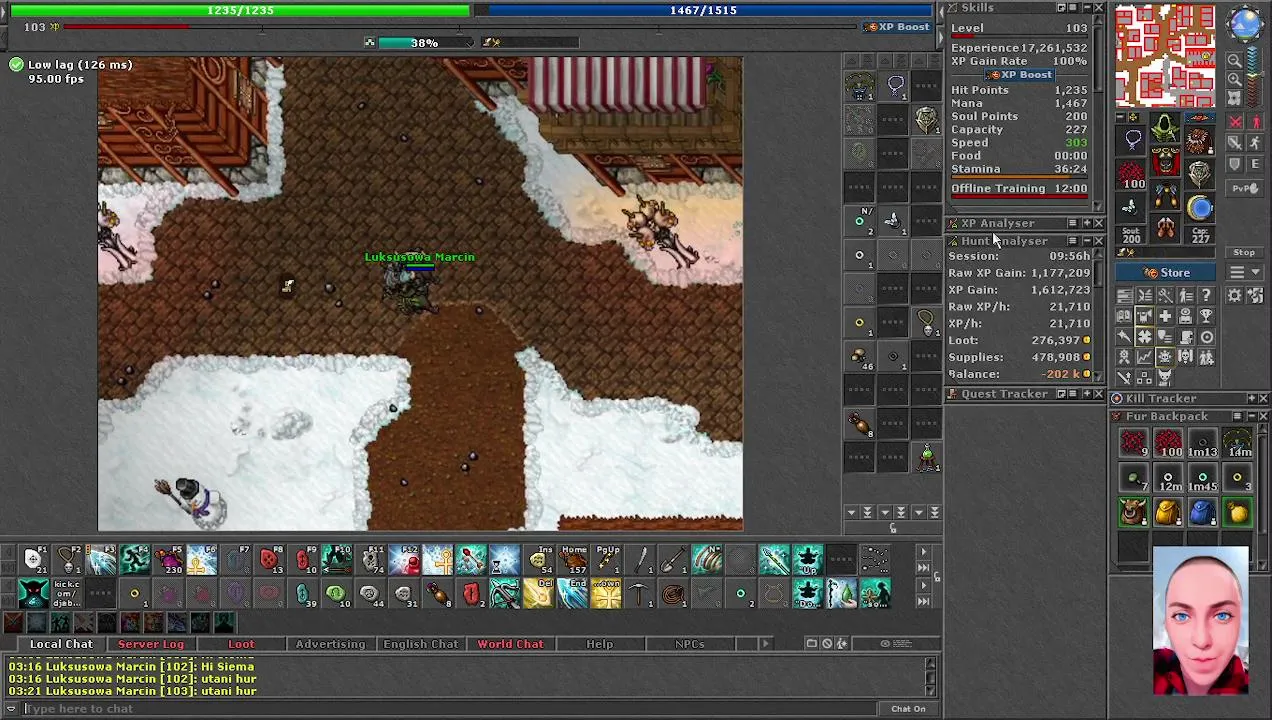Toggle the PvP mode button
This screenshot has width=1272, height=720.
coord(1244,188)
